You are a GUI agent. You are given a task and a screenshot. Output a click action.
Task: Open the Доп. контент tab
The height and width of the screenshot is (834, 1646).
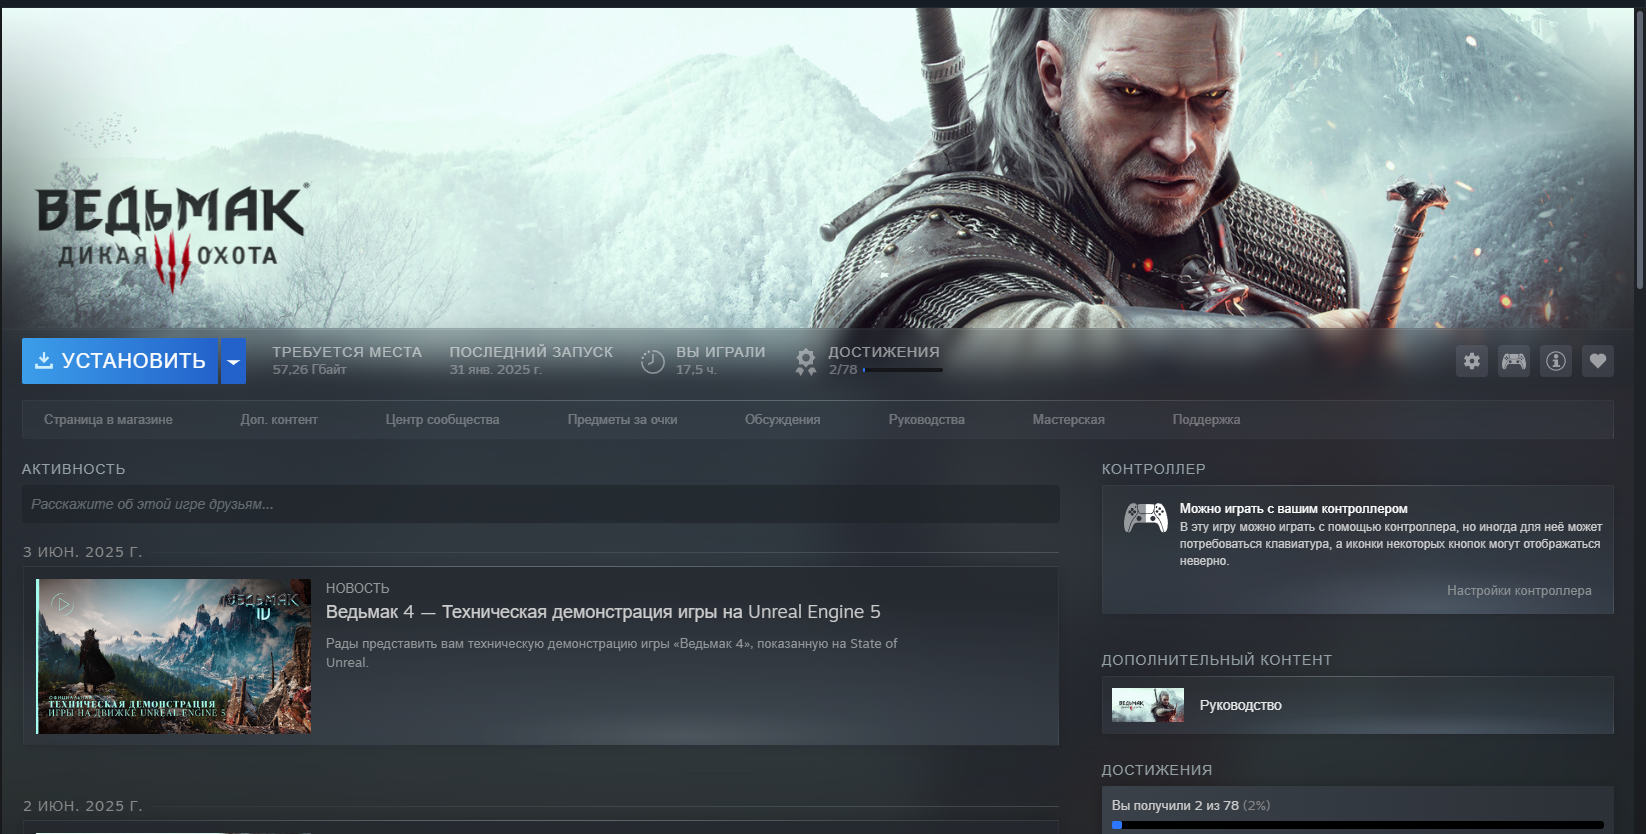[x=279, y=420]
